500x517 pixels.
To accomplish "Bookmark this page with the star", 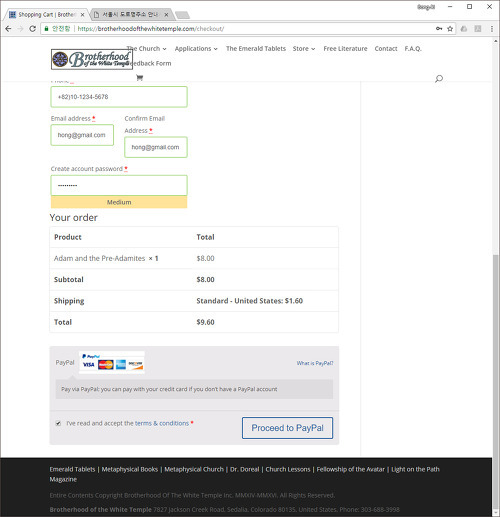I will [450, 29].
